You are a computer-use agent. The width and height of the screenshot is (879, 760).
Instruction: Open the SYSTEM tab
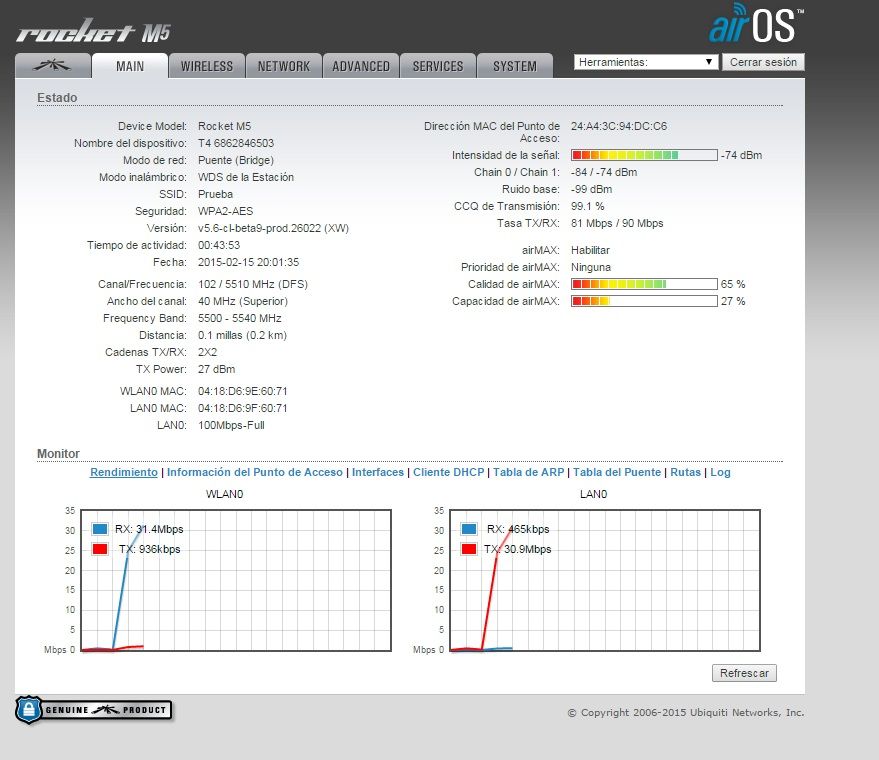514,66
